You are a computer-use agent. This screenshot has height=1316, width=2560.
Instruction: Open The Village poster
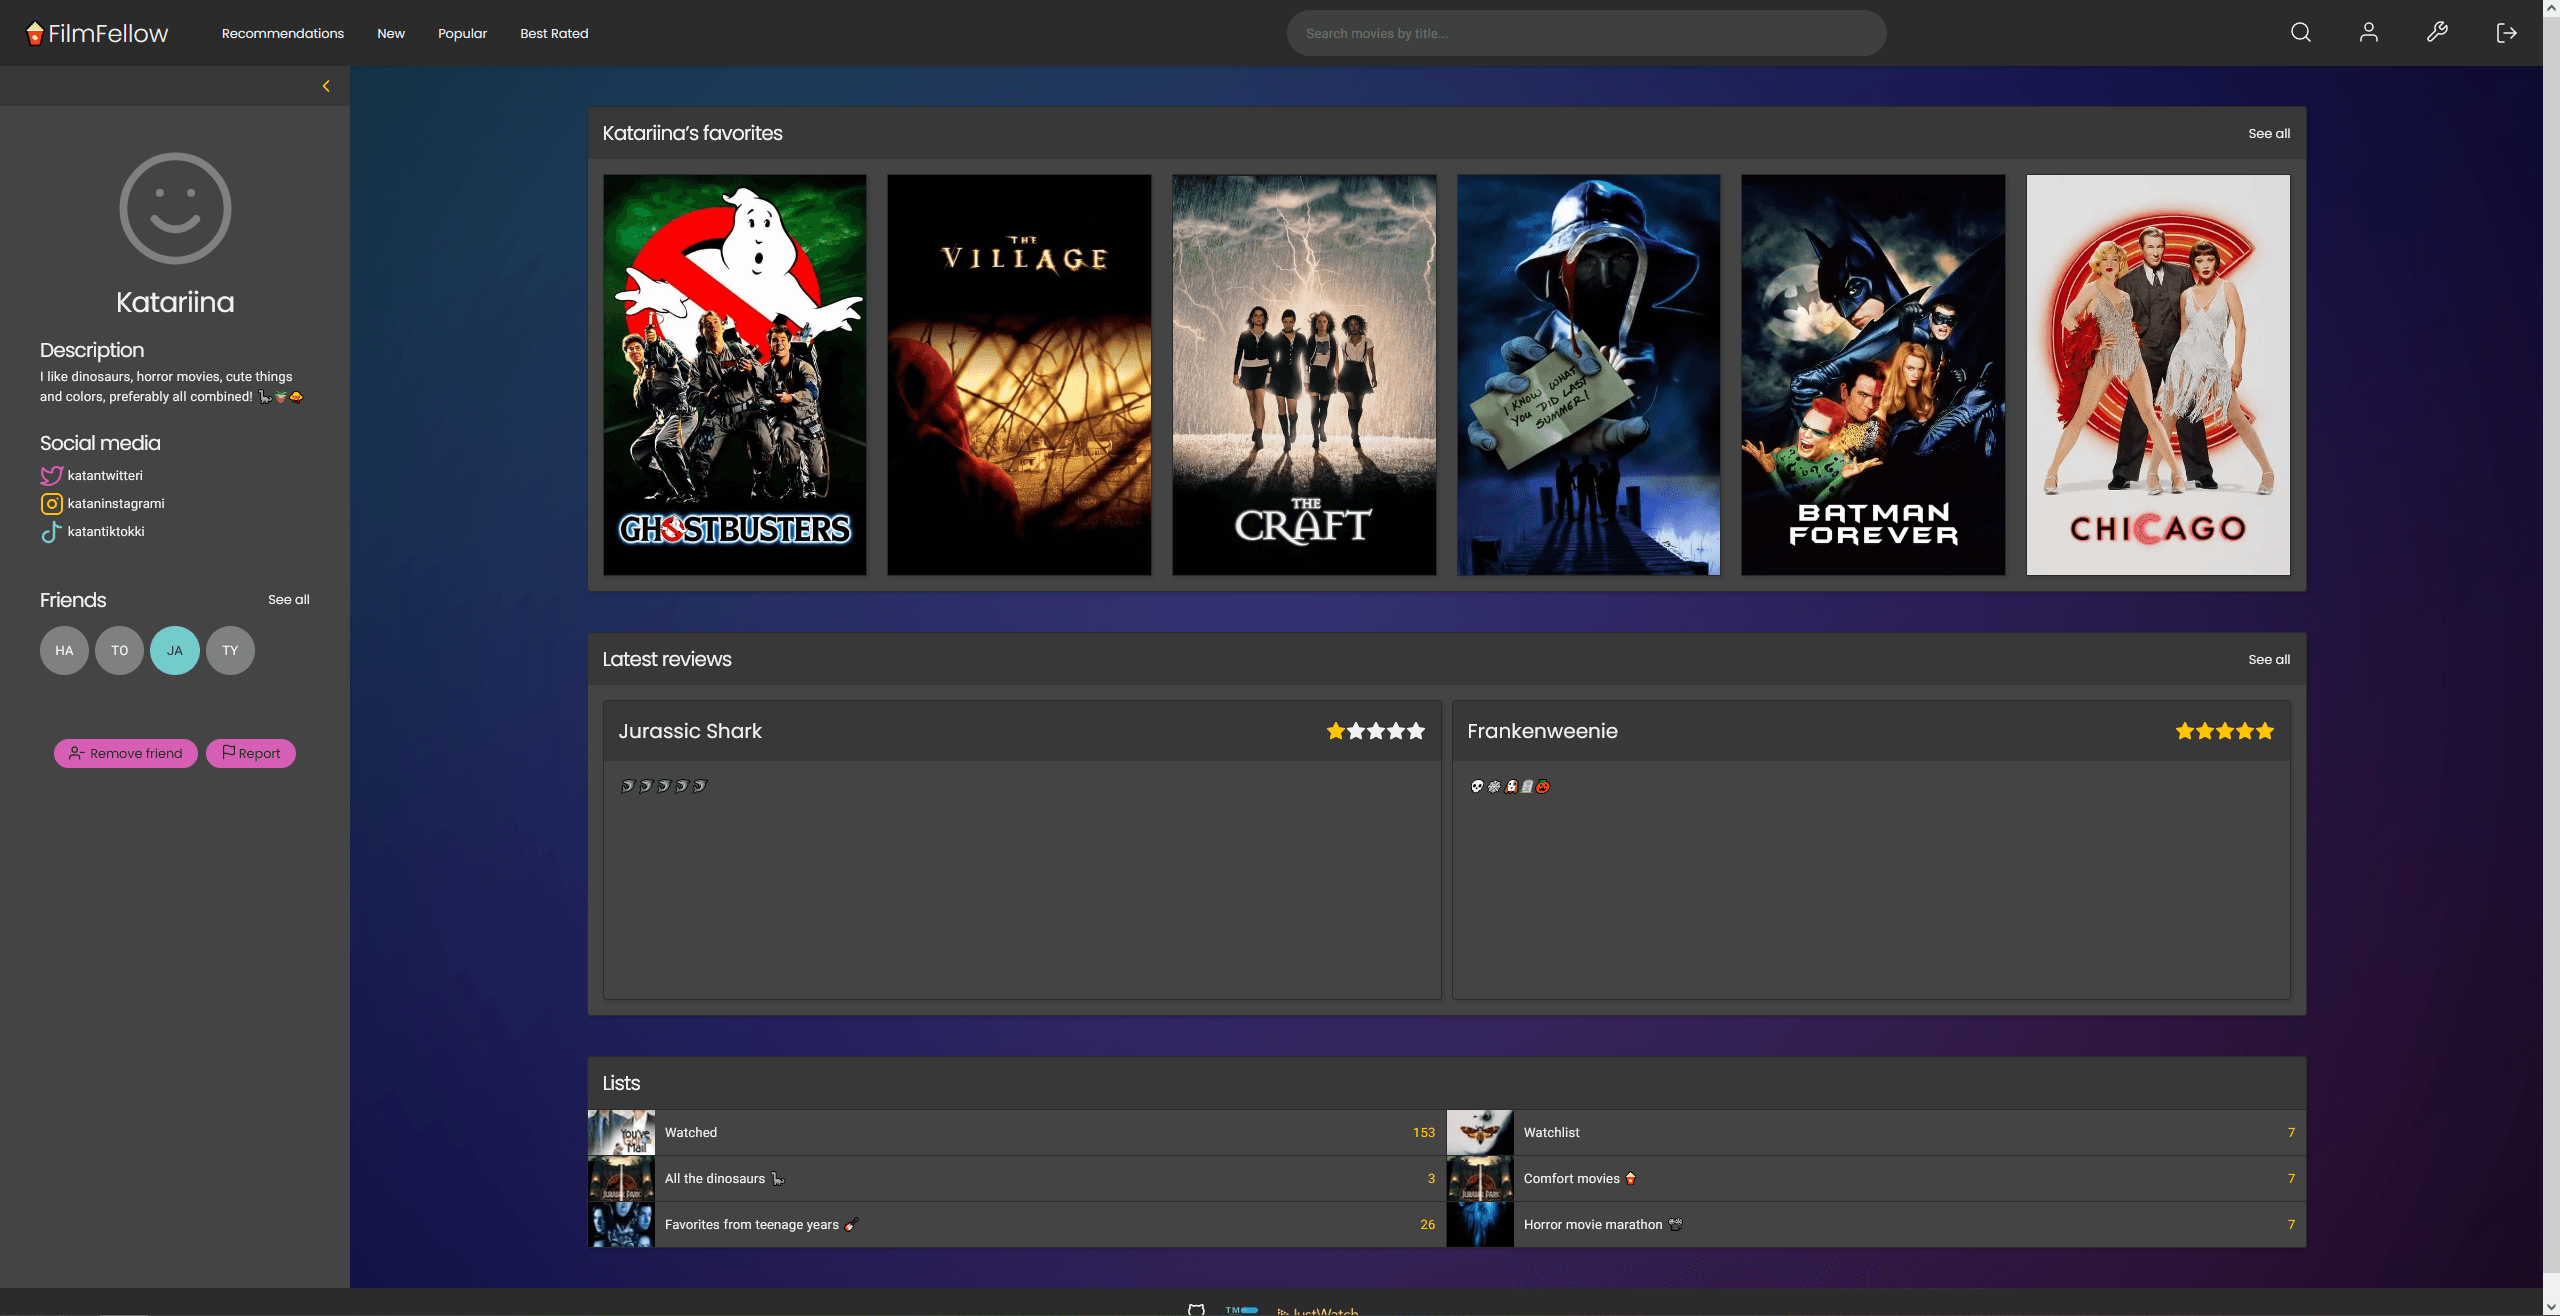coord(1019,375)
